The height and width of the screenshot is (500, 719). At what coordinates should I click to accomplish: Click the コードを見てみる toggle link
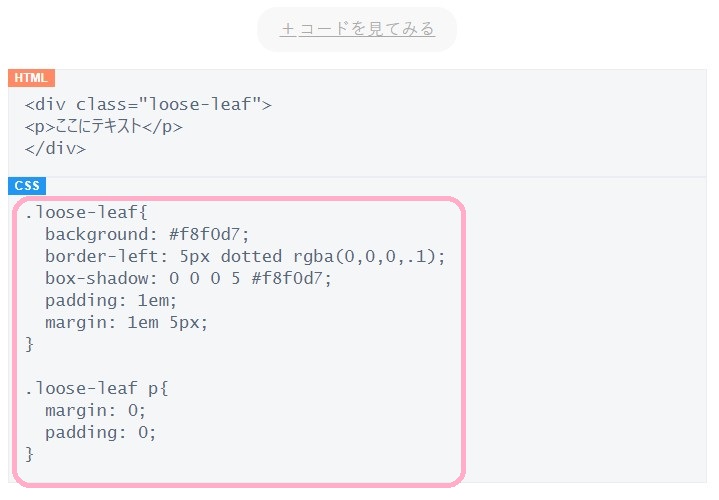tap(357, 29)
